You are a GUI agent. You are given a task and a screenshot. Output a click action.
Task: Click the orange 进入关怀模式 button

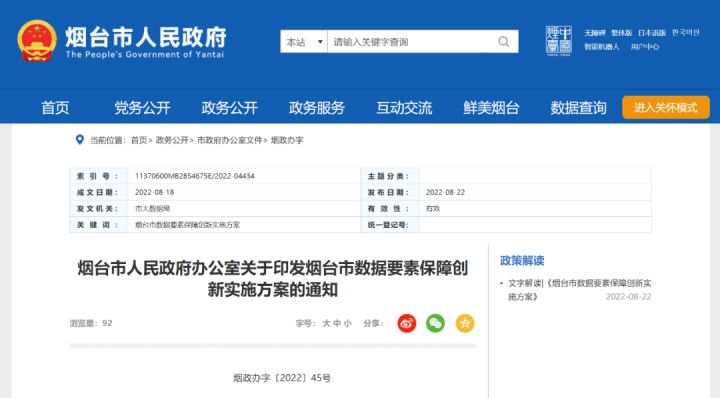(666, 107)
